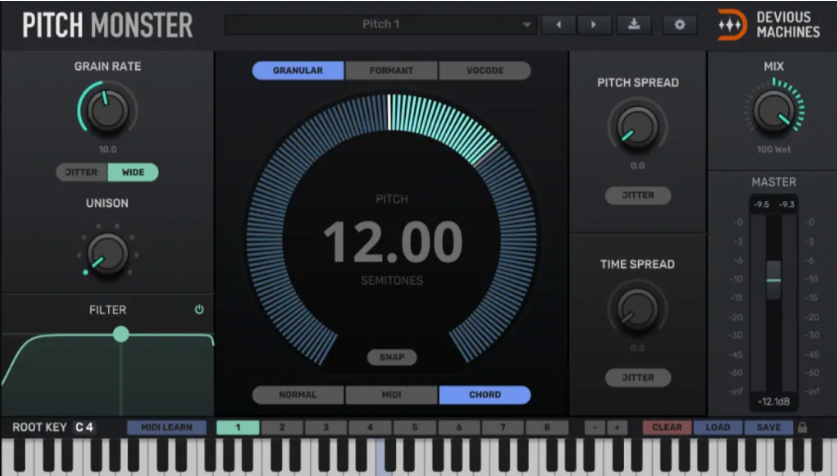Select chord slot 5
The width and height of the screenshot is (837, 476).
pos(414,427)
